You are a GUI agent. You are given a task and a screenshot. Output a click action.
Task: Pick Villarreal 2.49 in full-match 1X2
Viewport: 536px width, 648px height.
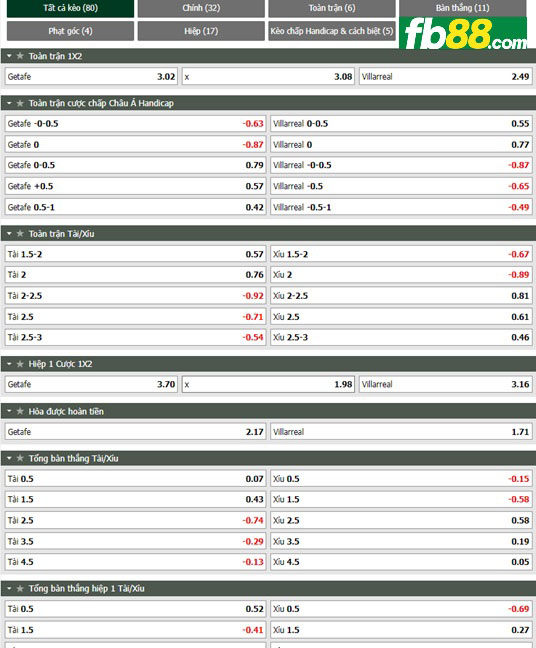445,76
